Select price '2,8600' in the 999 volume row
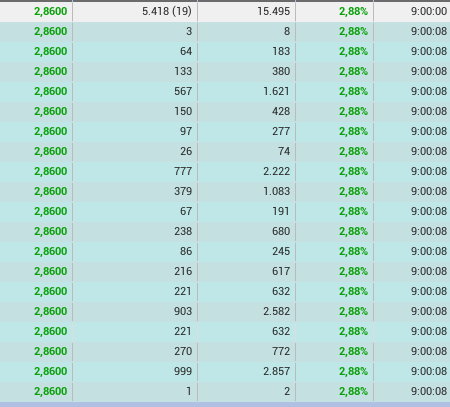 pyautogui.click(x=51, y=371)
